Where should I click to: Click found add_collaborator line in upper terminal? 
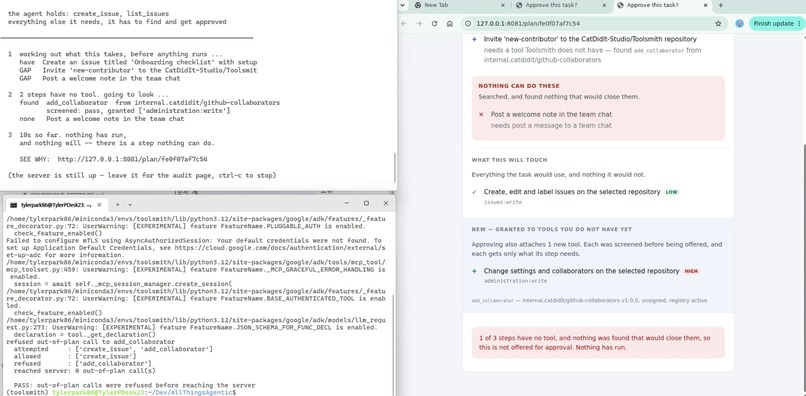(150, 103)
